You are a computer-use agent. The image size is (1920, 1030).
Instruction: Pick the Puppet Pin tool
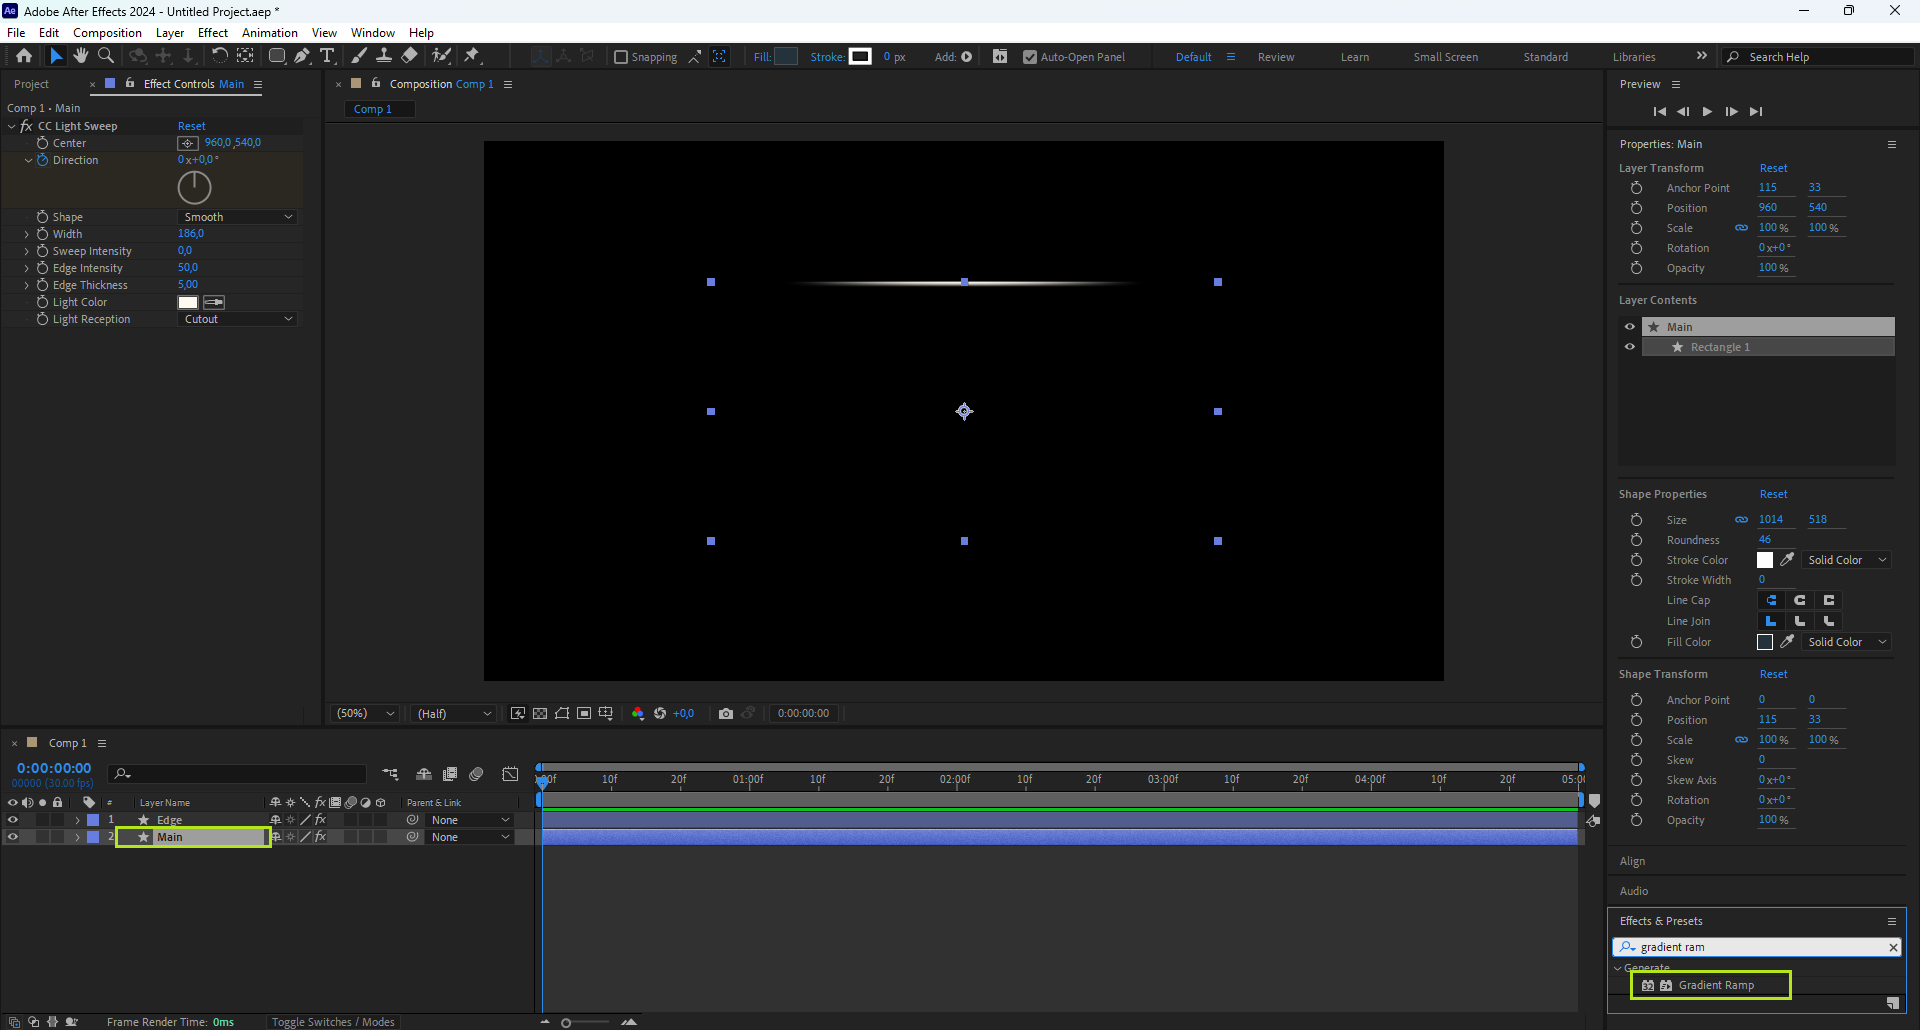(x=472, y=56)
